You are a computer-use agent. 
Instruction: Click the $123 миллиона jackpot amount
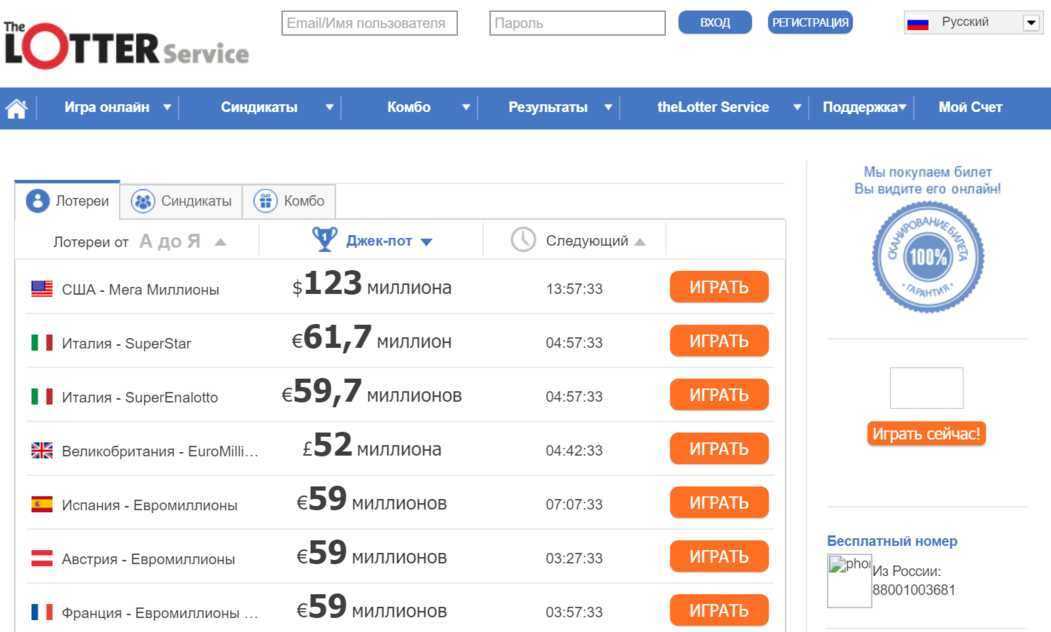coord(371,284)
